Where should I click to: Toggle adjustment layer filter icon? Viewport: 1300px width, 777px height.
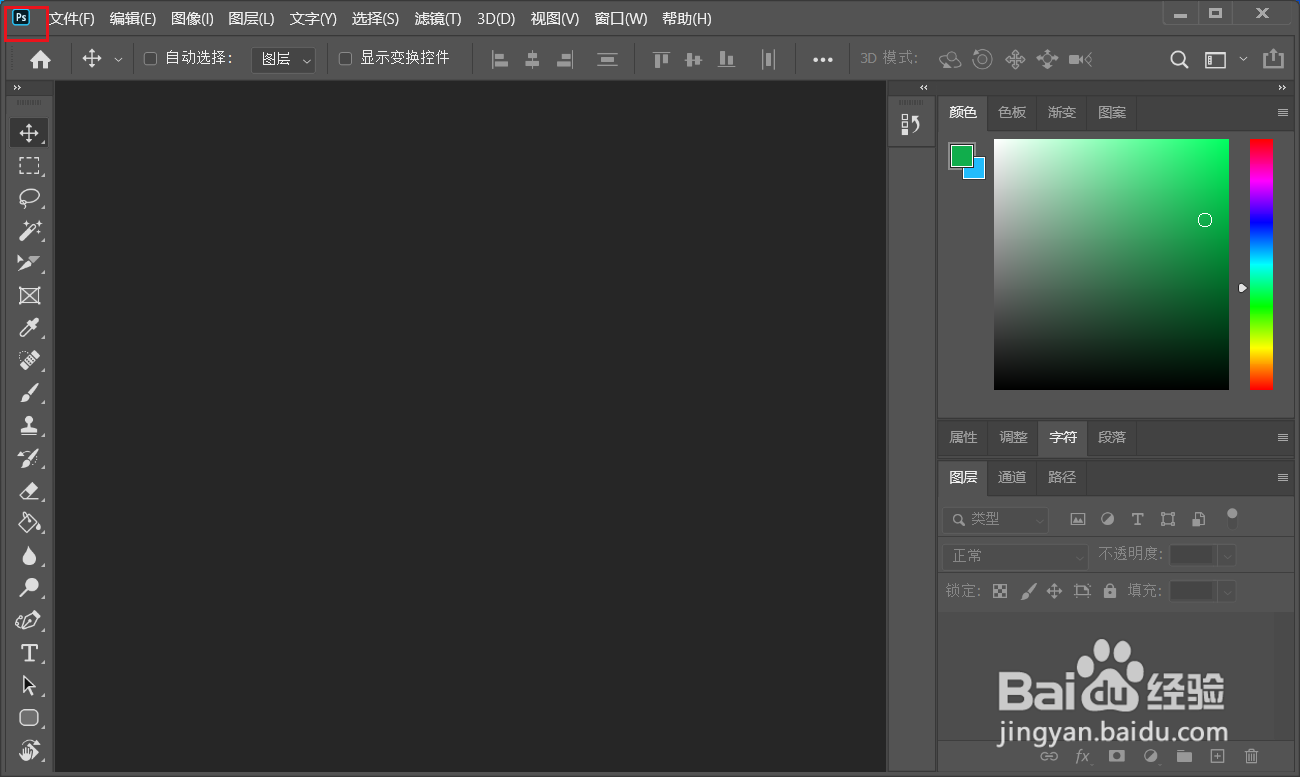click(1107, 519)
